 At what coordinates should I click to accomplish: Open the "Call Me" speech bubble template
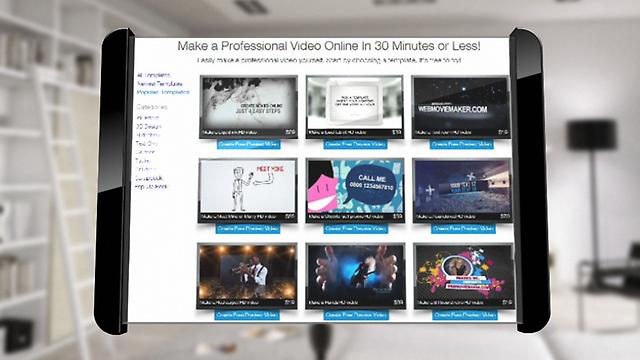(x=355, y=191)
